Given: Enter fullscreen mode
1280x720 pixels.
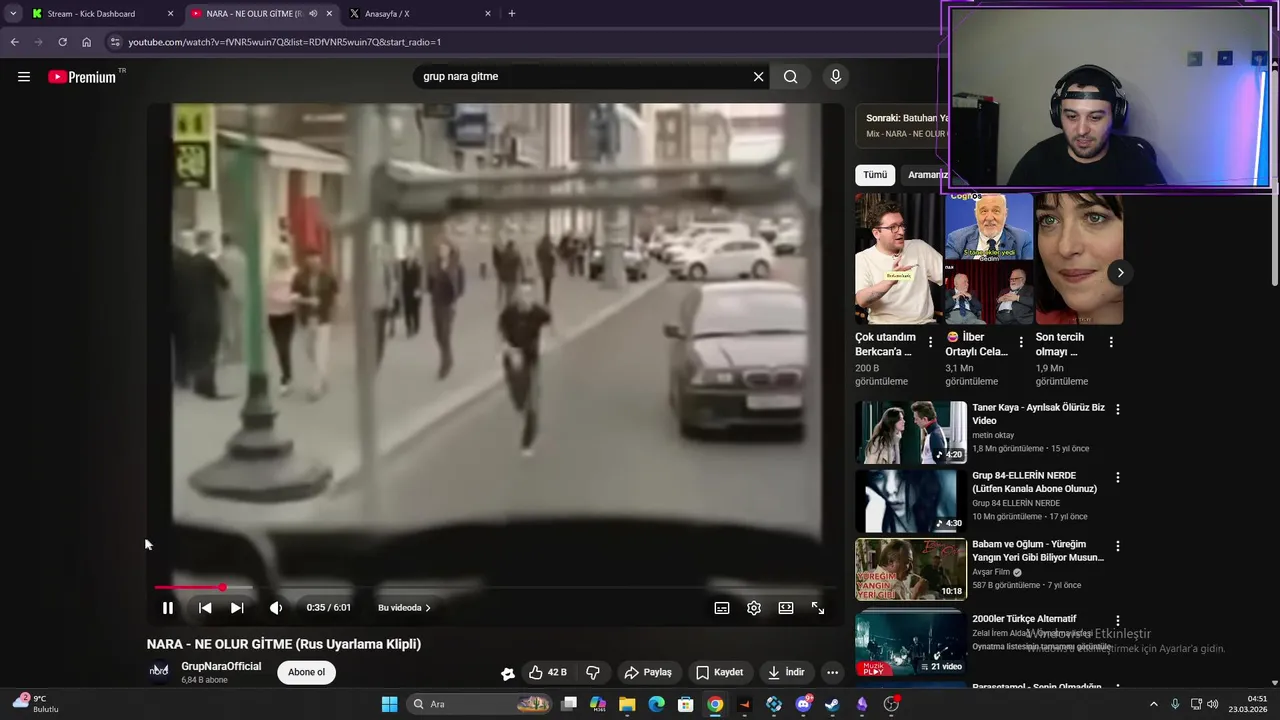Looking at the screenshot, I should click(818, 608).
